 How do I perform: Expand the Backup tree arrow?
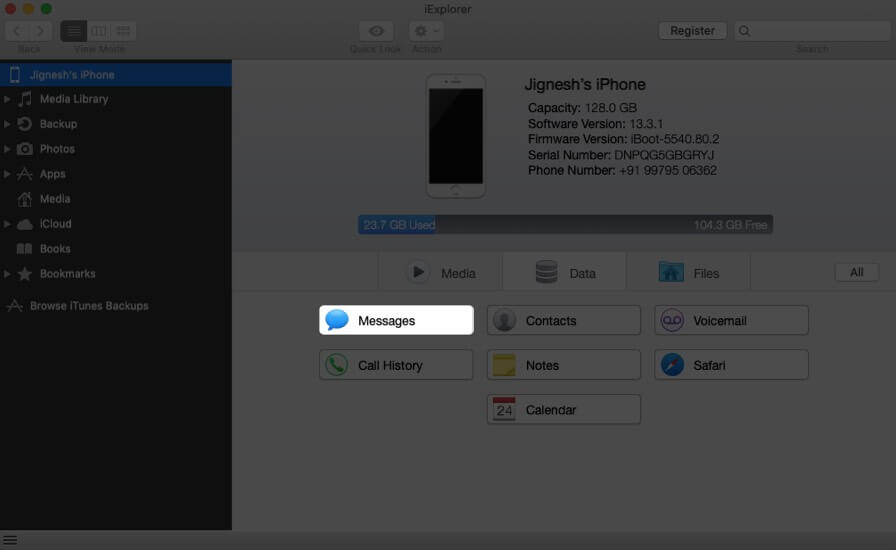7,124
